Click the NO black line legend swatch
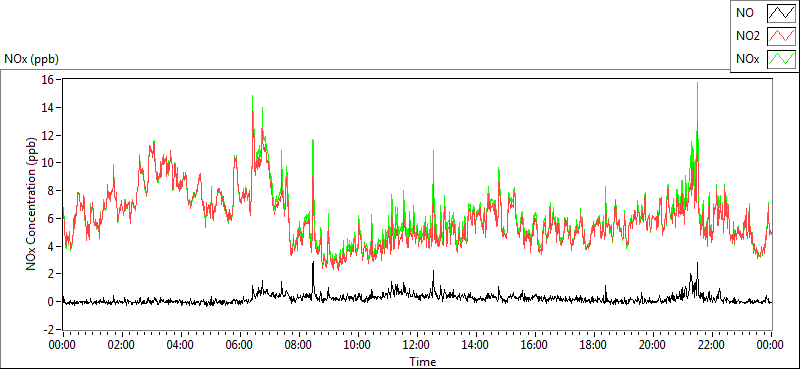800x369 pixels. click(781, 13)
